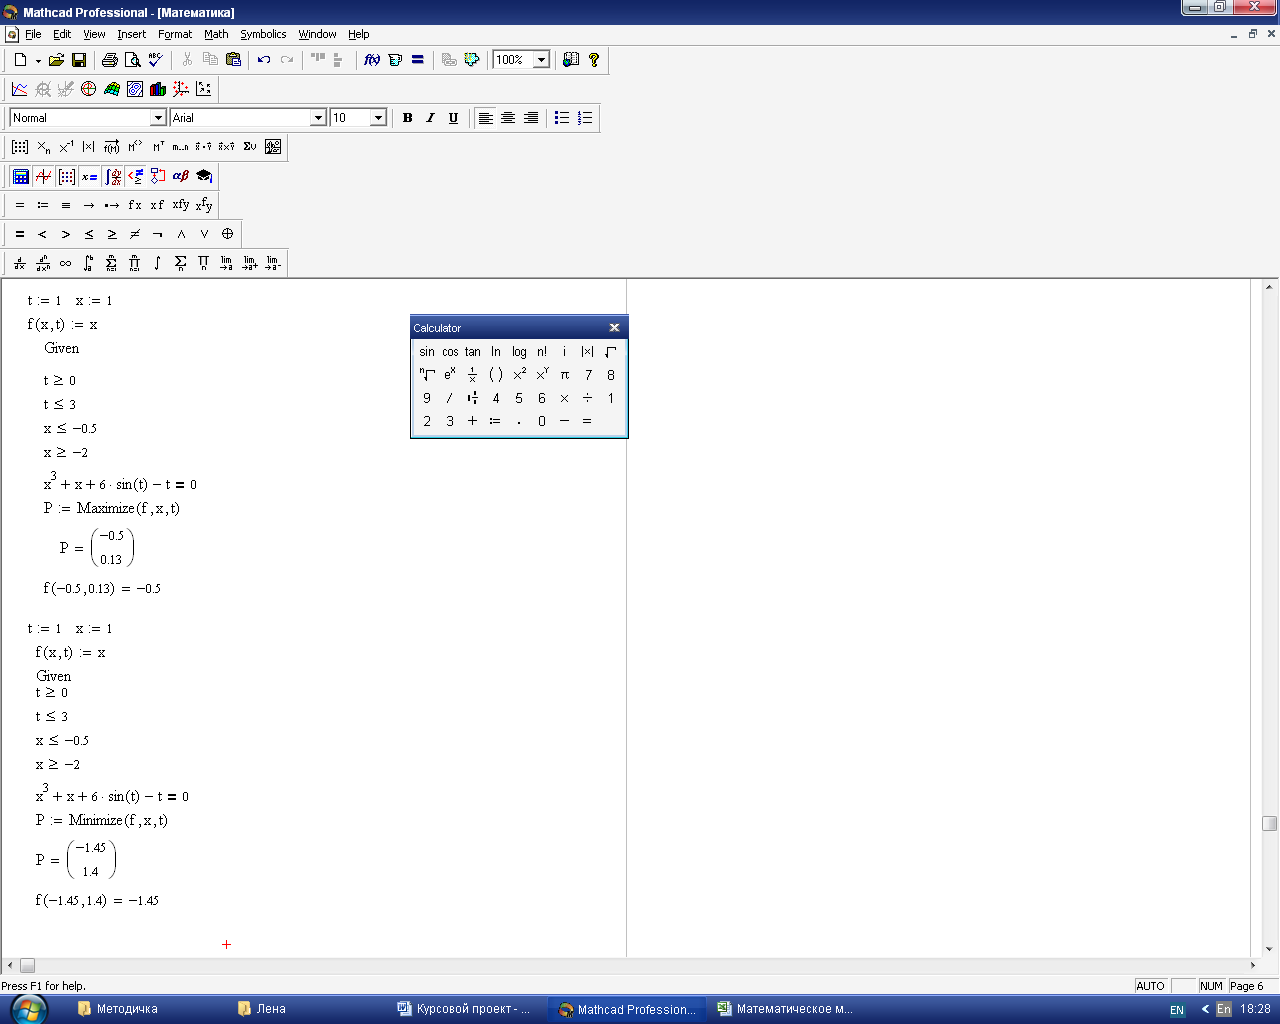The width and height of the screenshot is (1280, 1024).
Task: Click the New worksheet icon
Action: pyautogui.click(x=20, y=60)
